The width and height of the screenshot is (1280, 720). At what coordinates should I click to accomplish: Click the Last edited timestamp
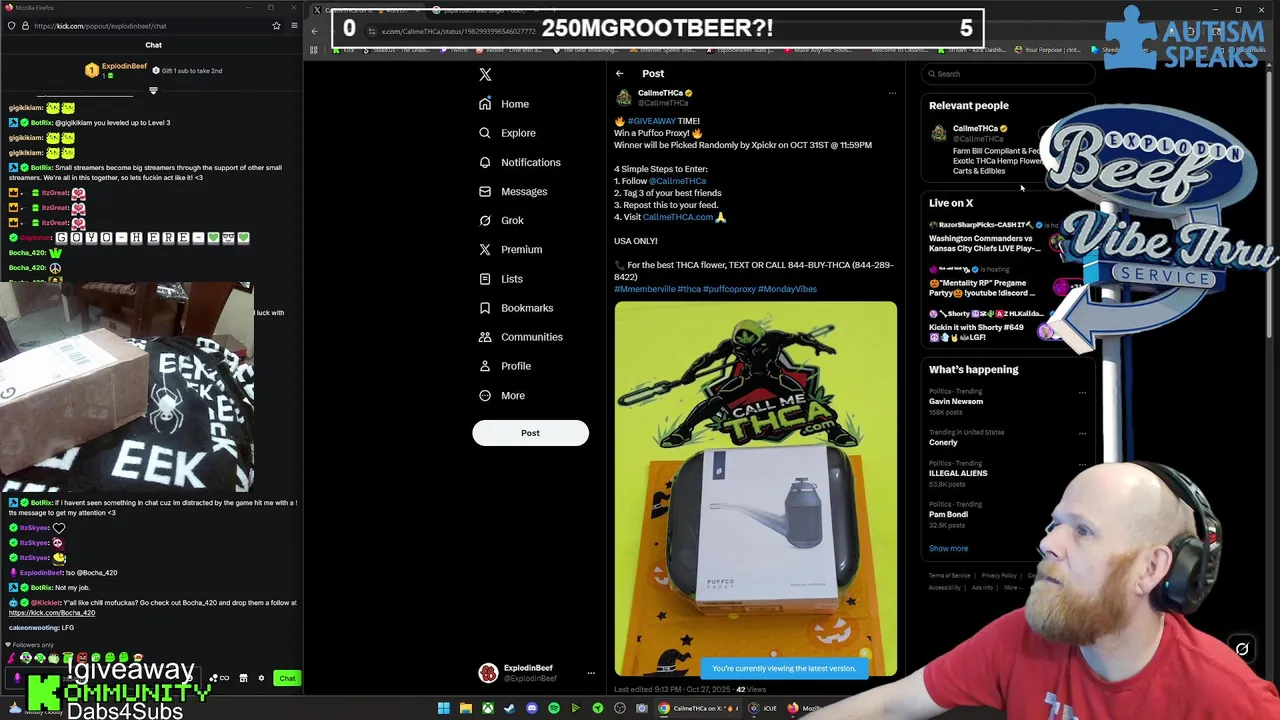pyautogui.click(x=674, y=690)
